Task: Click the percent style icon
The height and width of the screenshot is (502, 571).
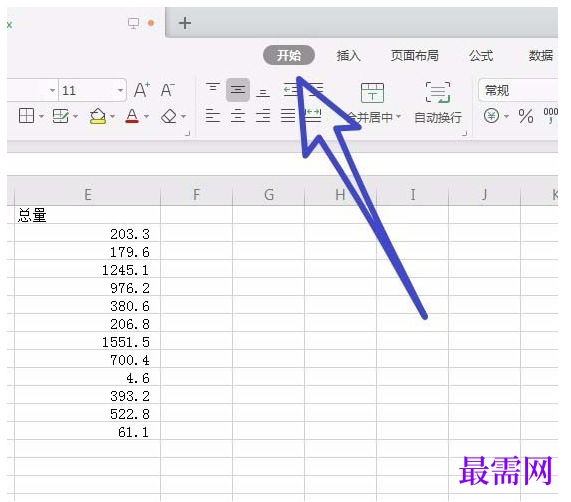Action: coord(525,116)
